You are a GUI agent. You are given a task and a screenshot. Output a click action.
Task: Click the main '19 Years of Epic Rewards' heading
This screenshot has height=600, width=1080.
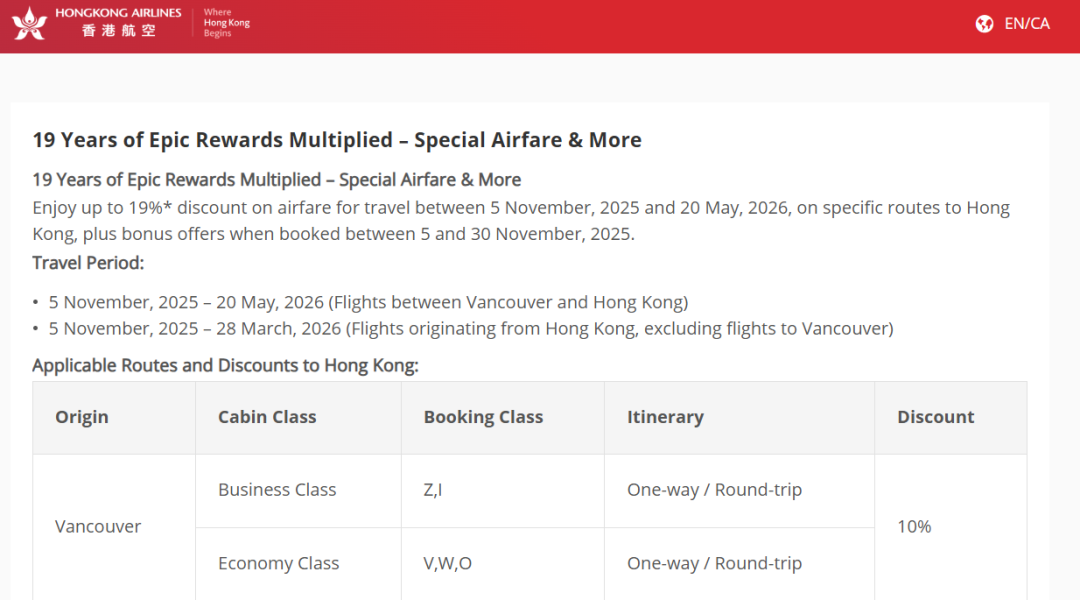(x=337, y=140)
